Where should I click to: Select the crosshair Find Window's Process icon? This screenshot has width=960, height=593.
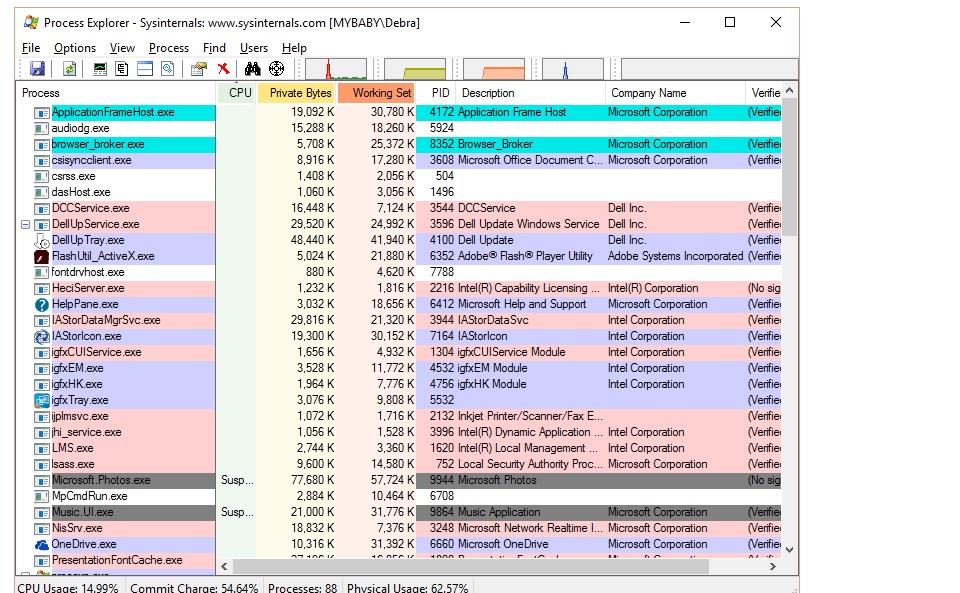[x=277, y=69]
